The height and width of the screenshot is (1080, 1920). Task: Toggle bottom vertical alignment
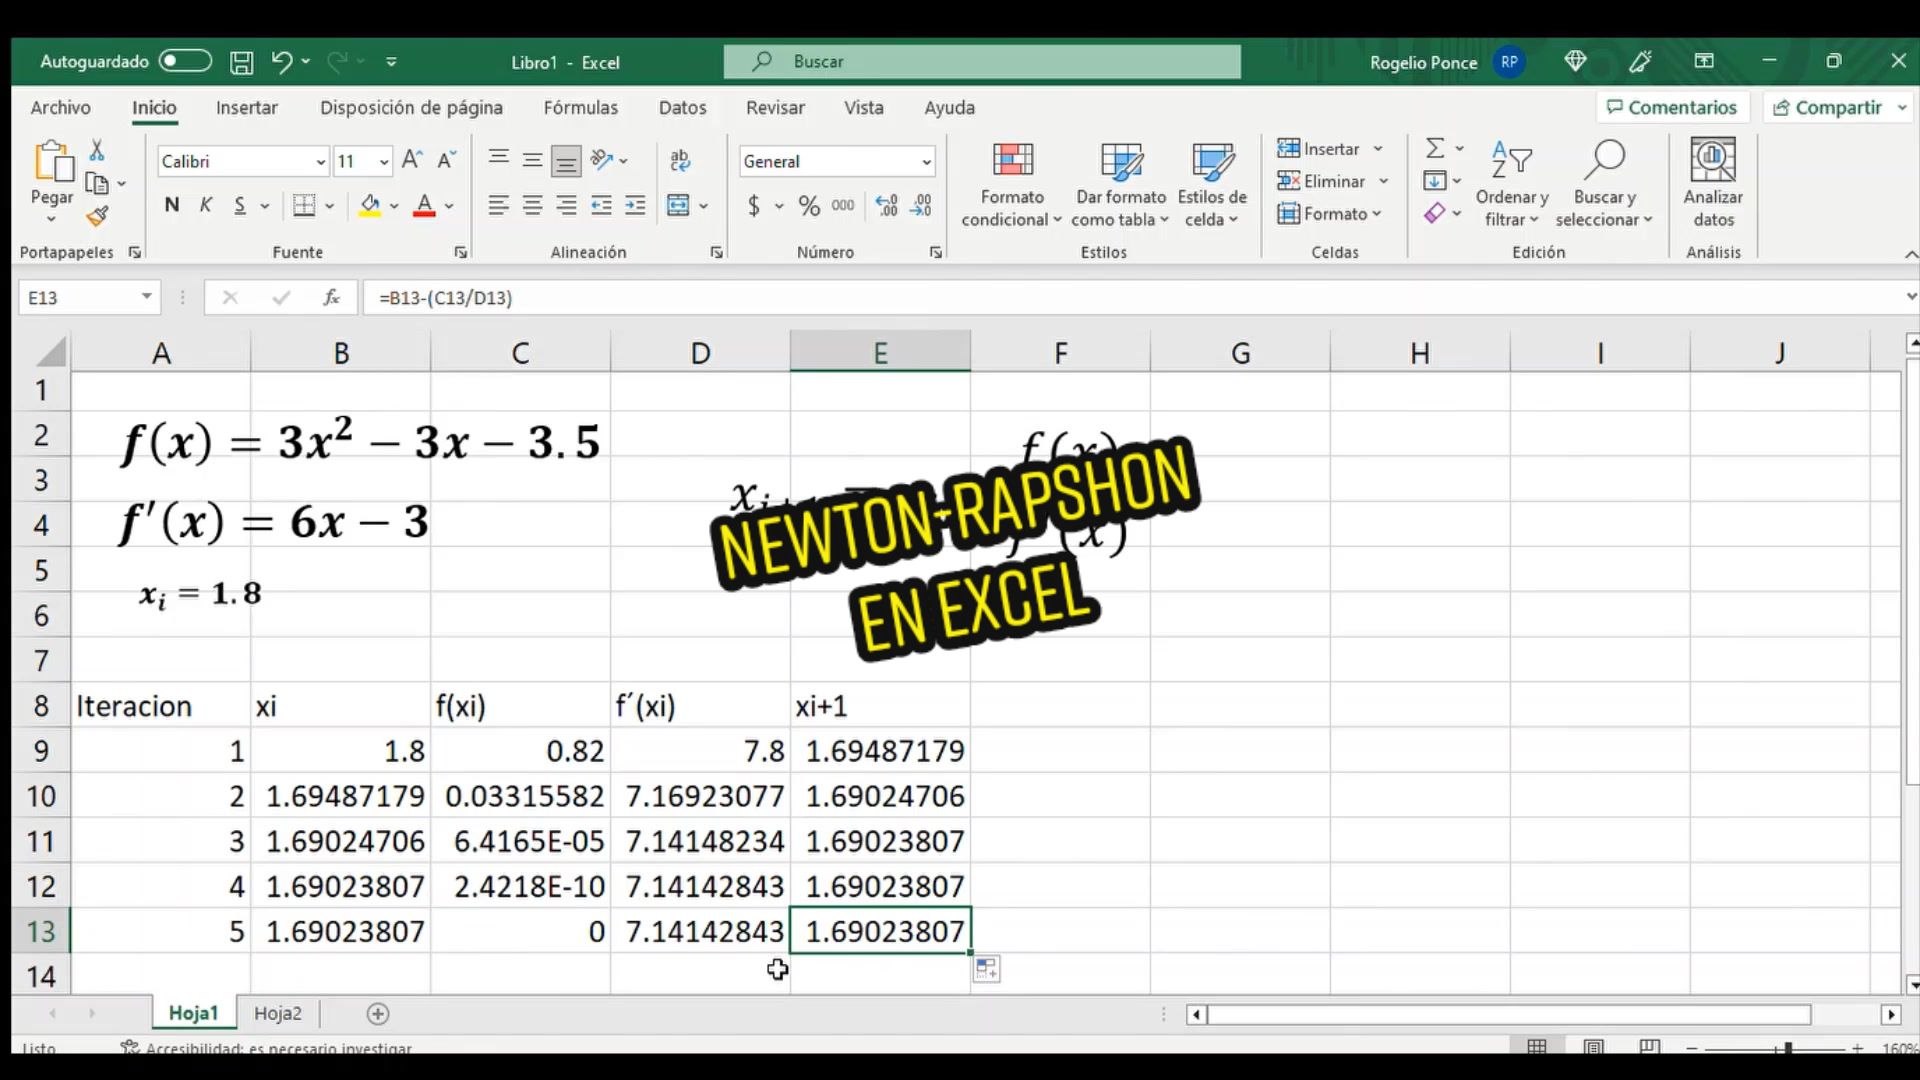point(566,160)
